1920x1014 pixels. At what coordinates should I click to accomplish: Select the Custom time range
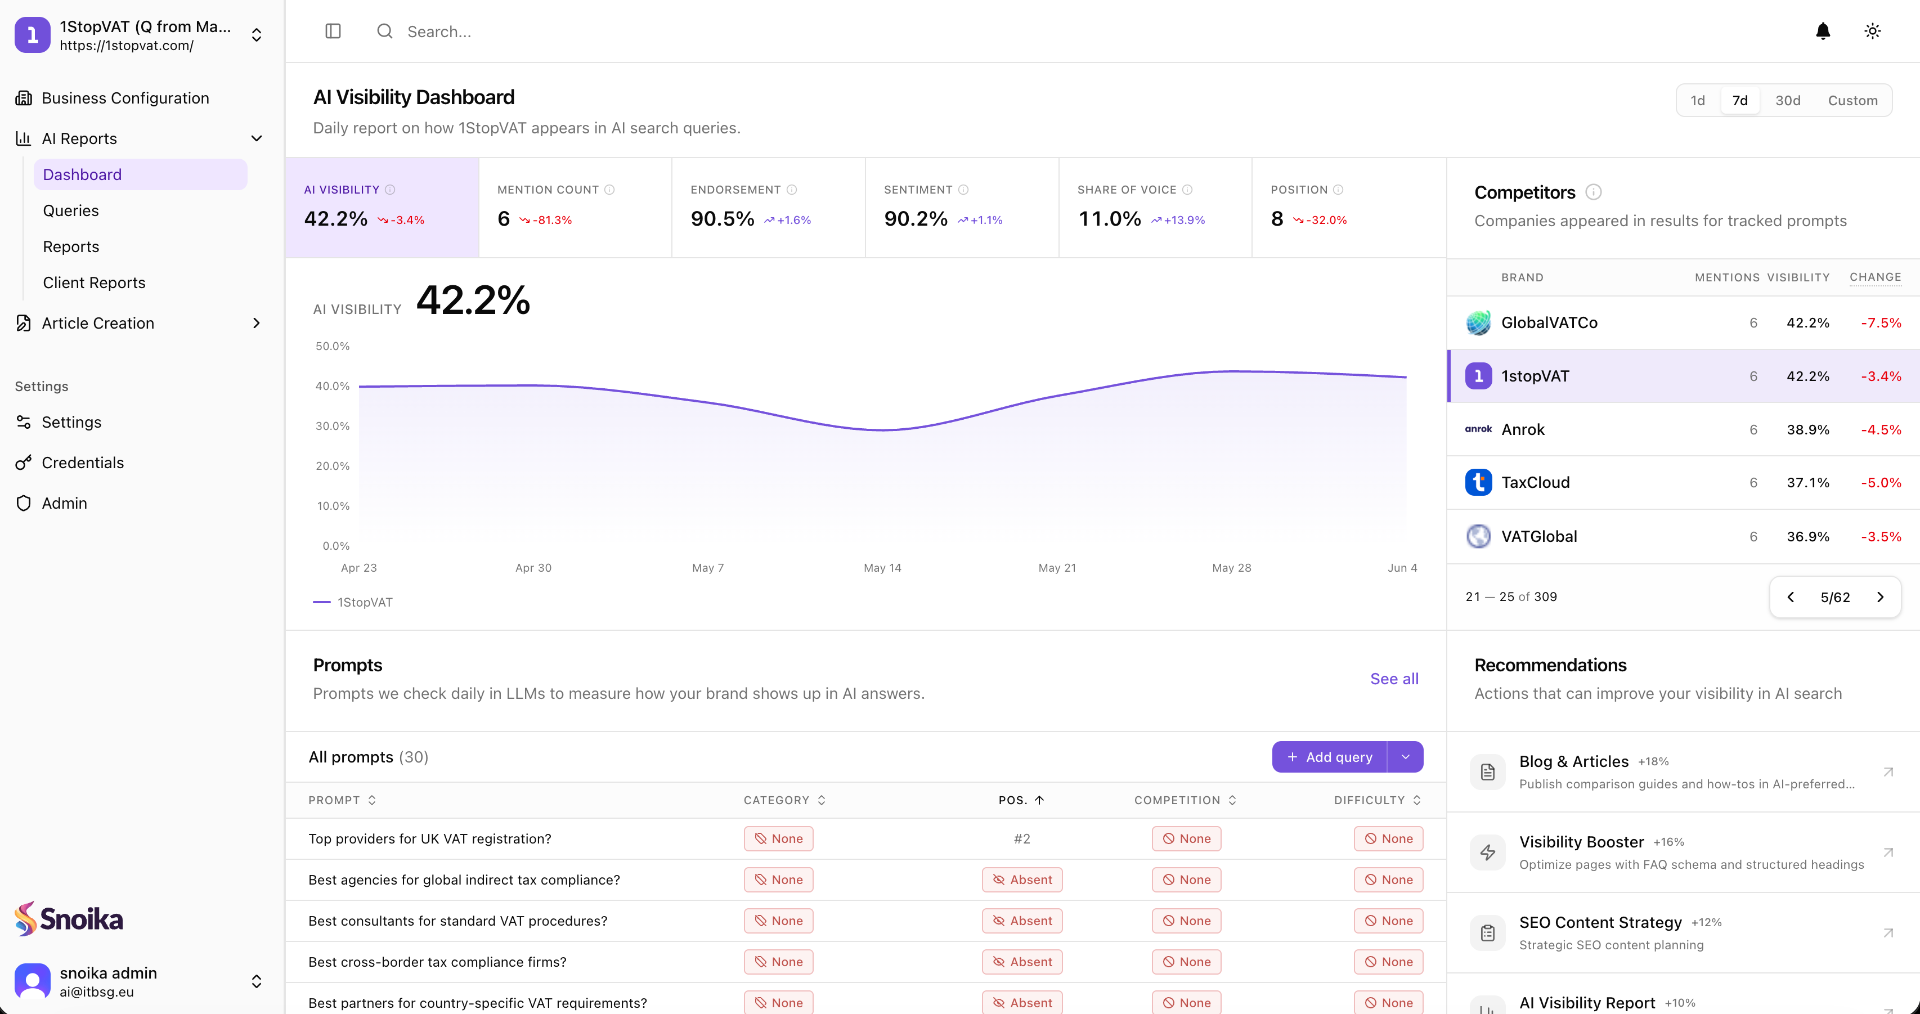1853,100
